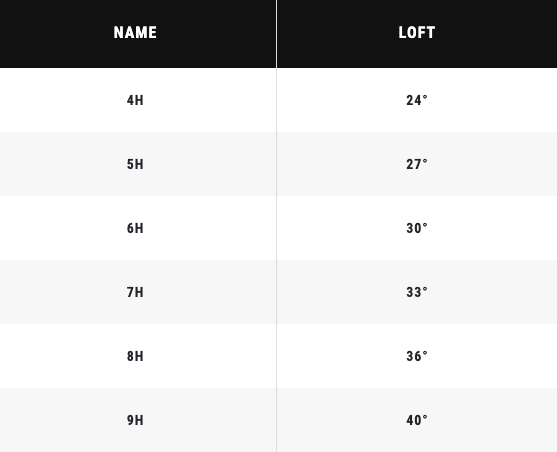Click the 33° loft value
557x452 pixels.
[x=417, y=292]
